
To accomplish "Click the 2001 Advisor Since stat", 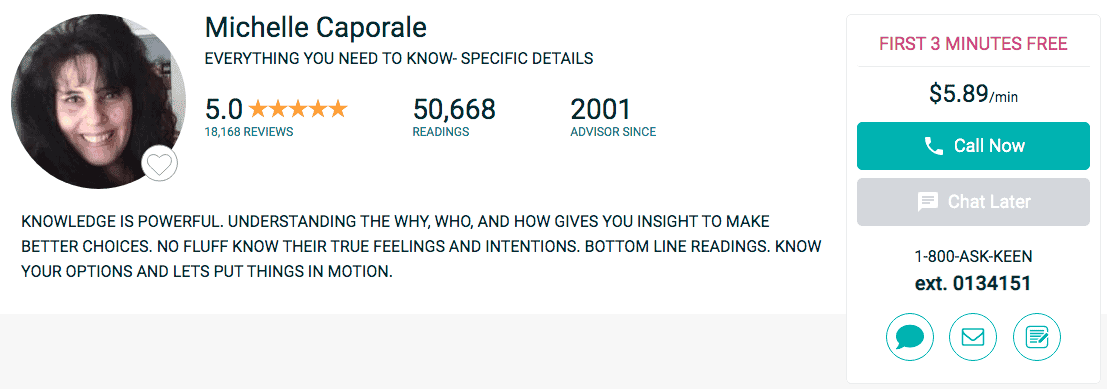I will coord(613,116).
